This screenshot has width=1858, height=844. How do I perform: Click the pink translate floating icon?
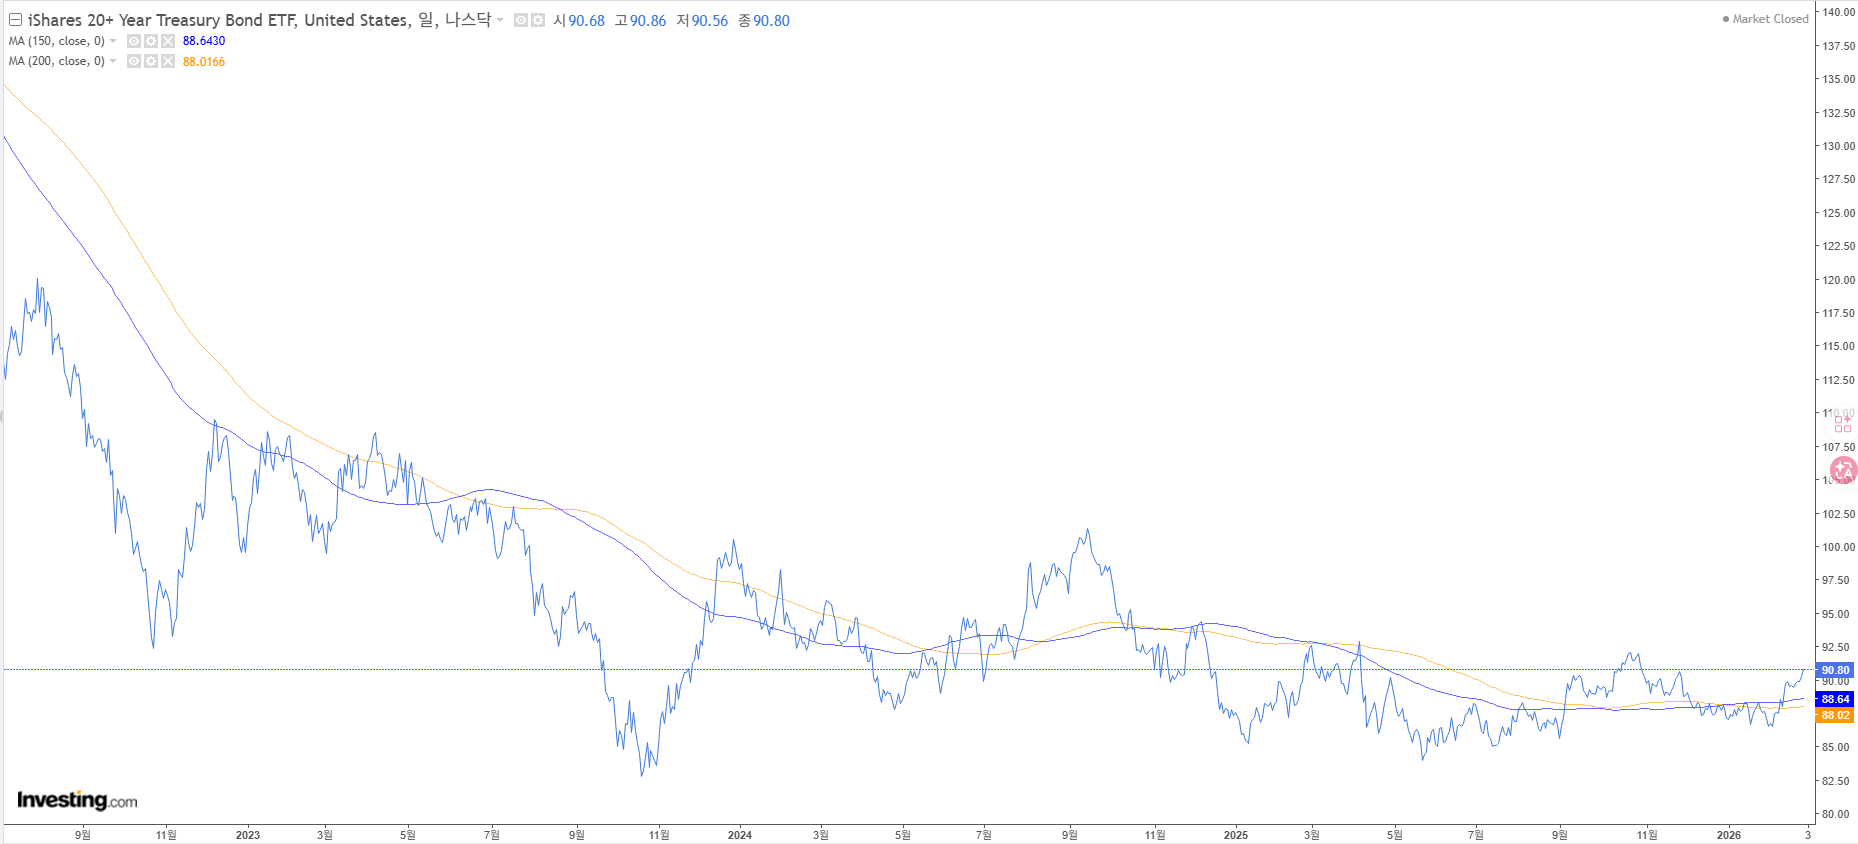[1843, 469]
